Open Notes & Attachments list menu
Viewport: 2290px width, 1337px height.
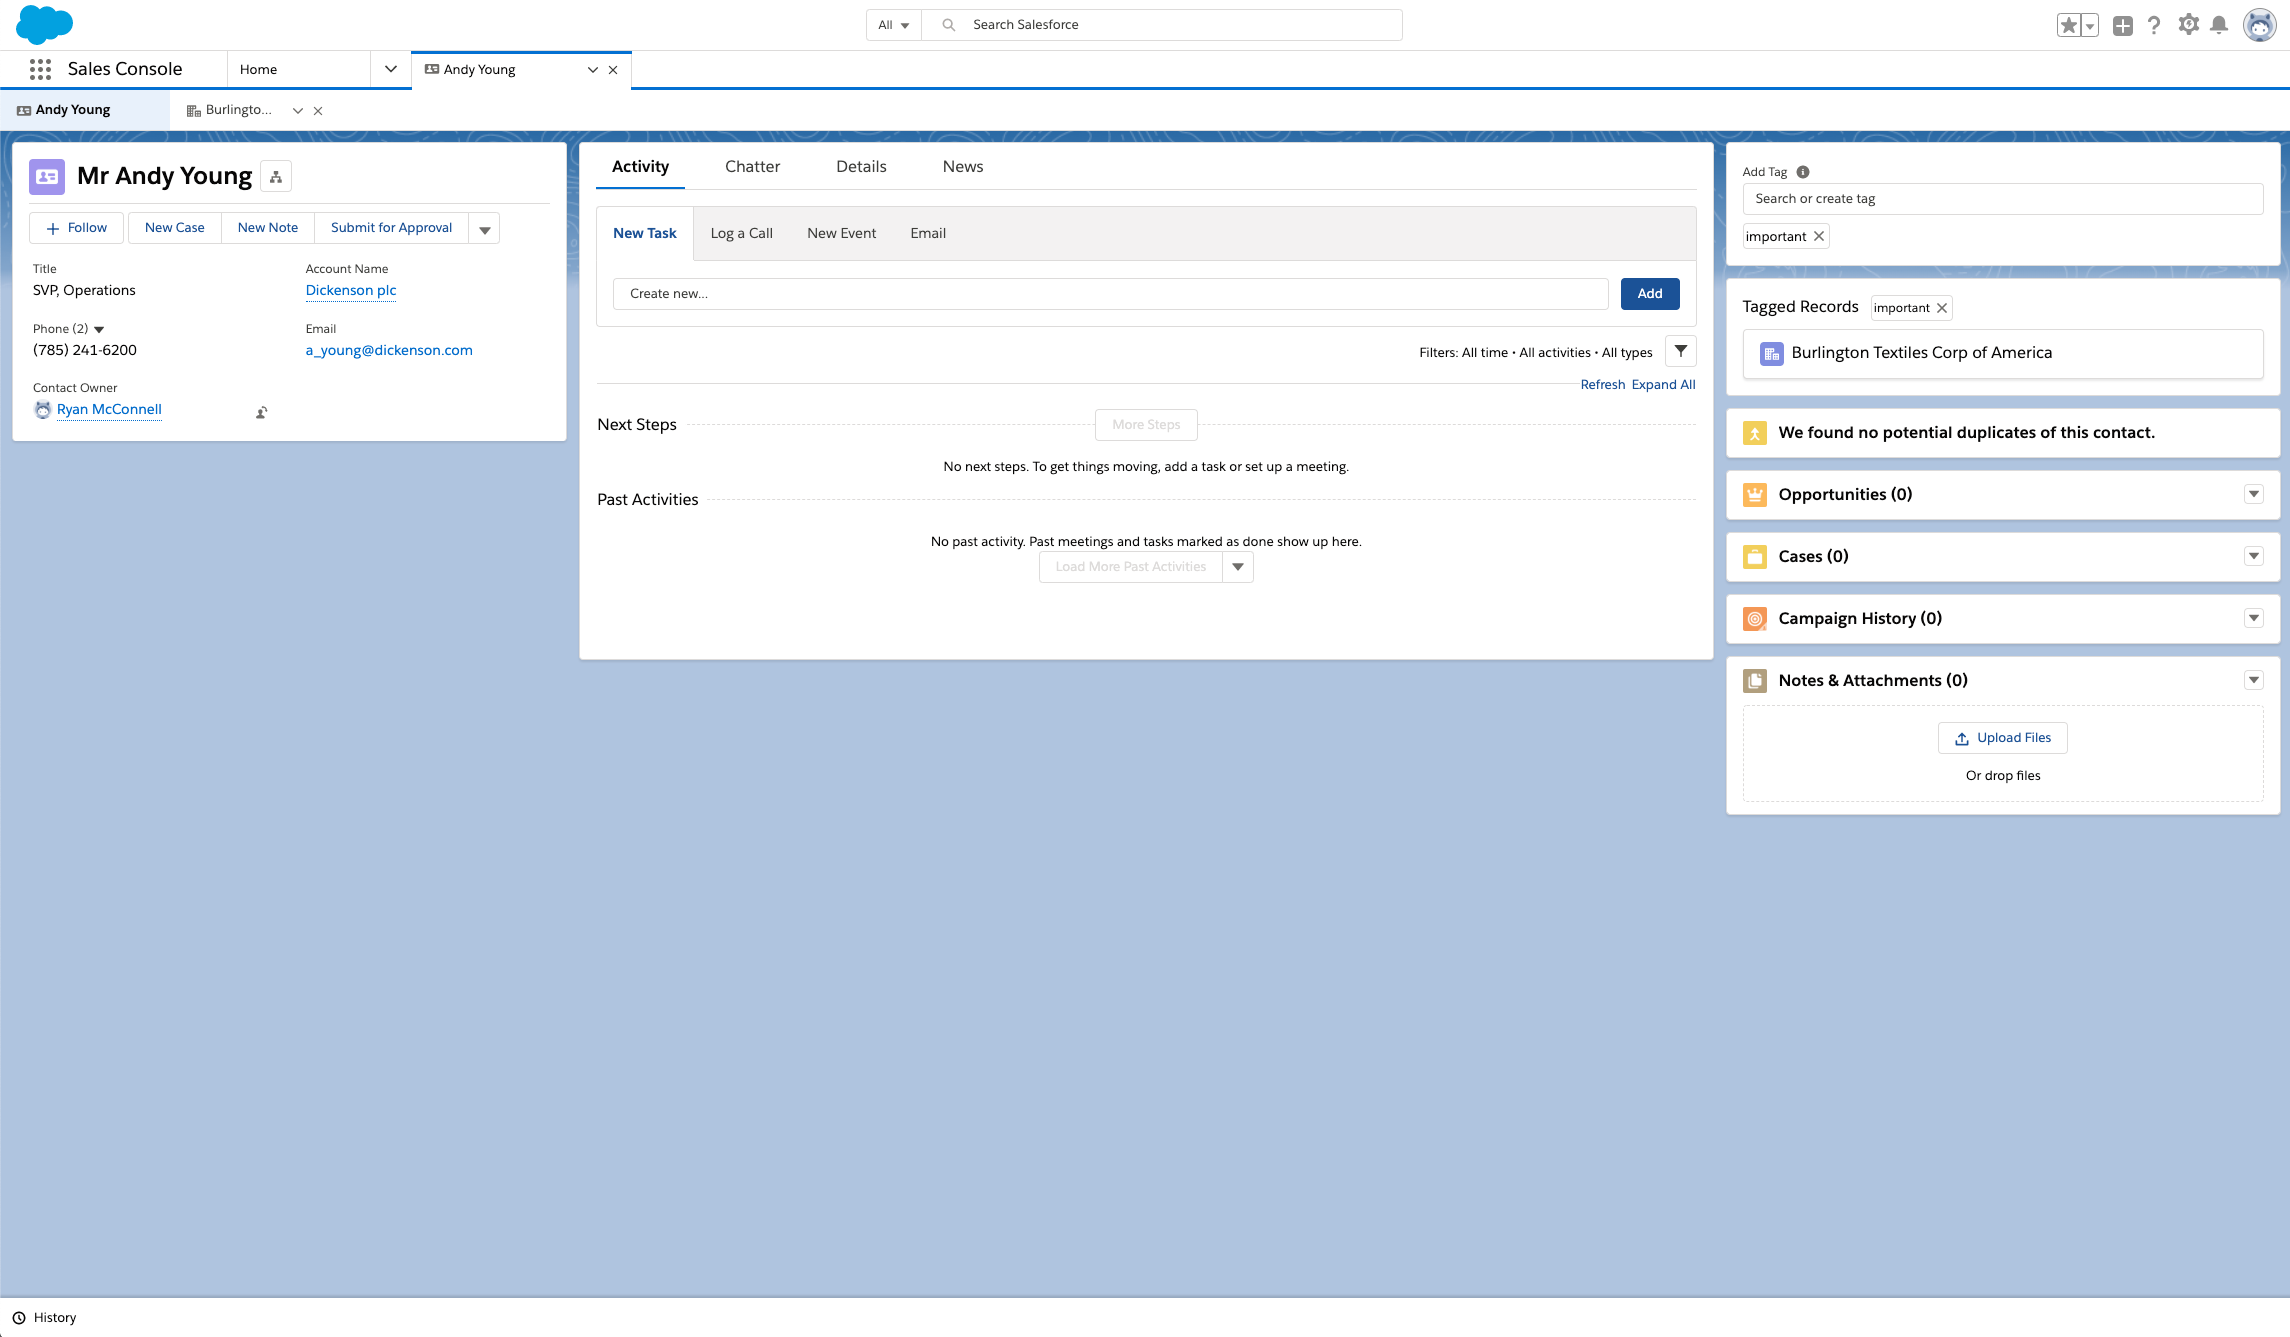2254,680
